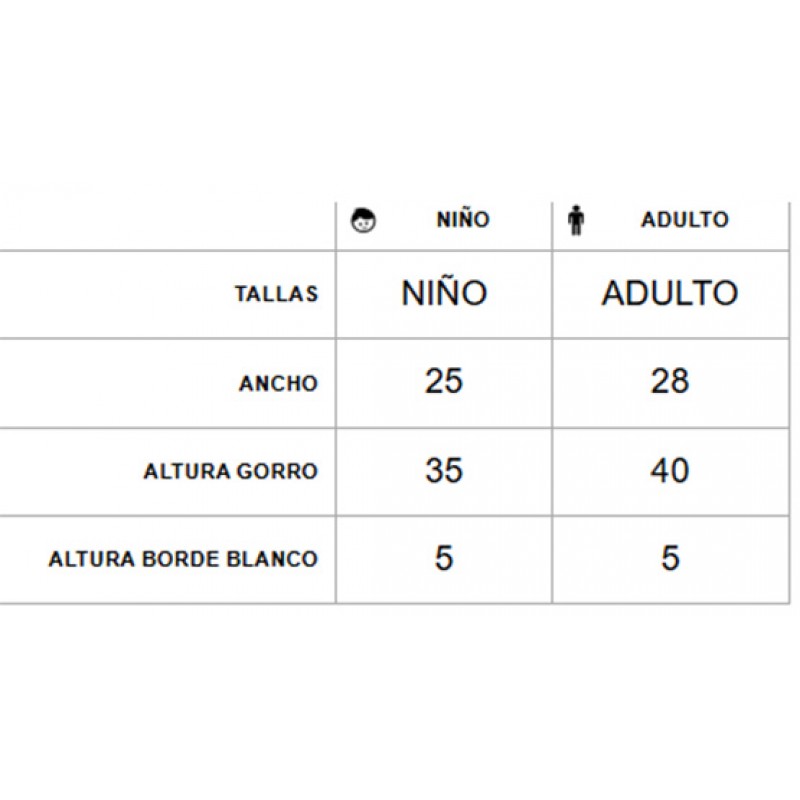Click blank space left of TALLAS label
The height and width of the screenshot is (800, 800).
116,294
